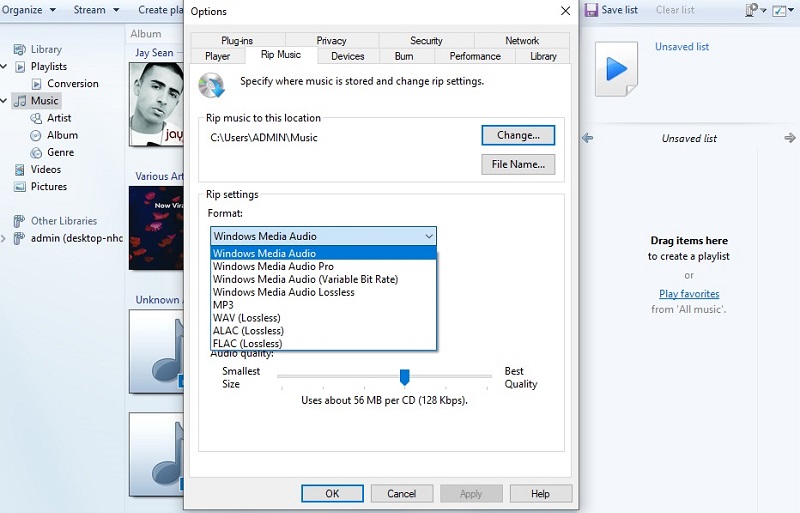Click the Music note icon in sidebar

(x=20, y=101)
